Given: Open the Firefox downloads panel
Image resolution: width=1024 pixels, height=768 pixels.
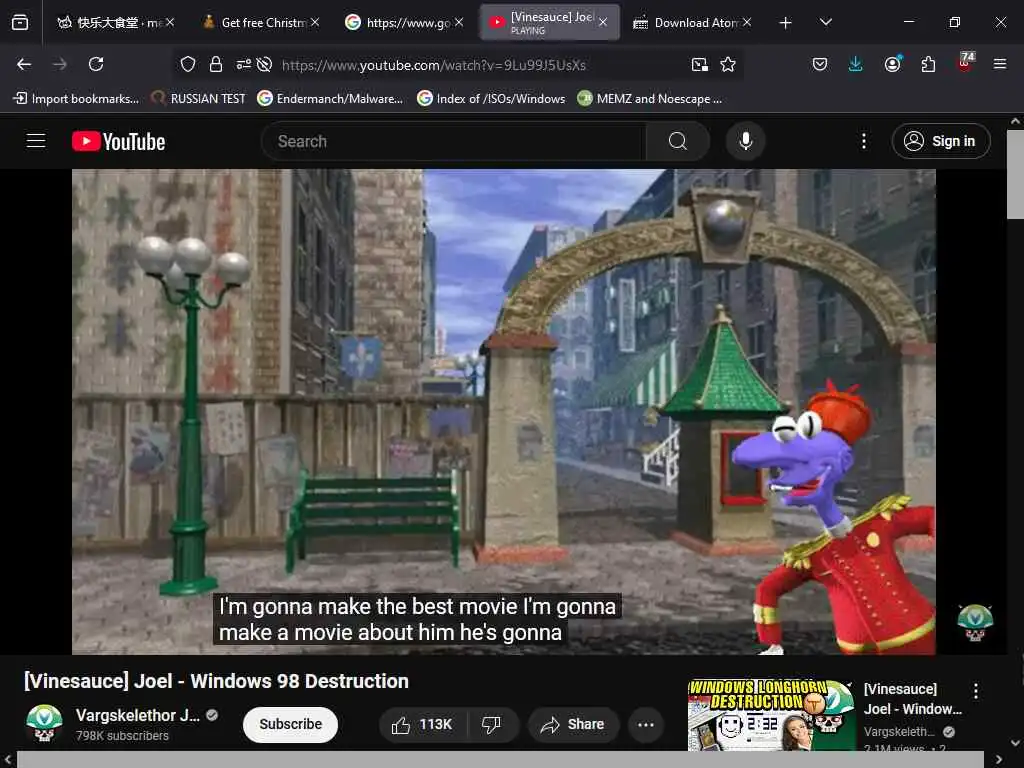Looking at the screenshot, I should [855, 64].
